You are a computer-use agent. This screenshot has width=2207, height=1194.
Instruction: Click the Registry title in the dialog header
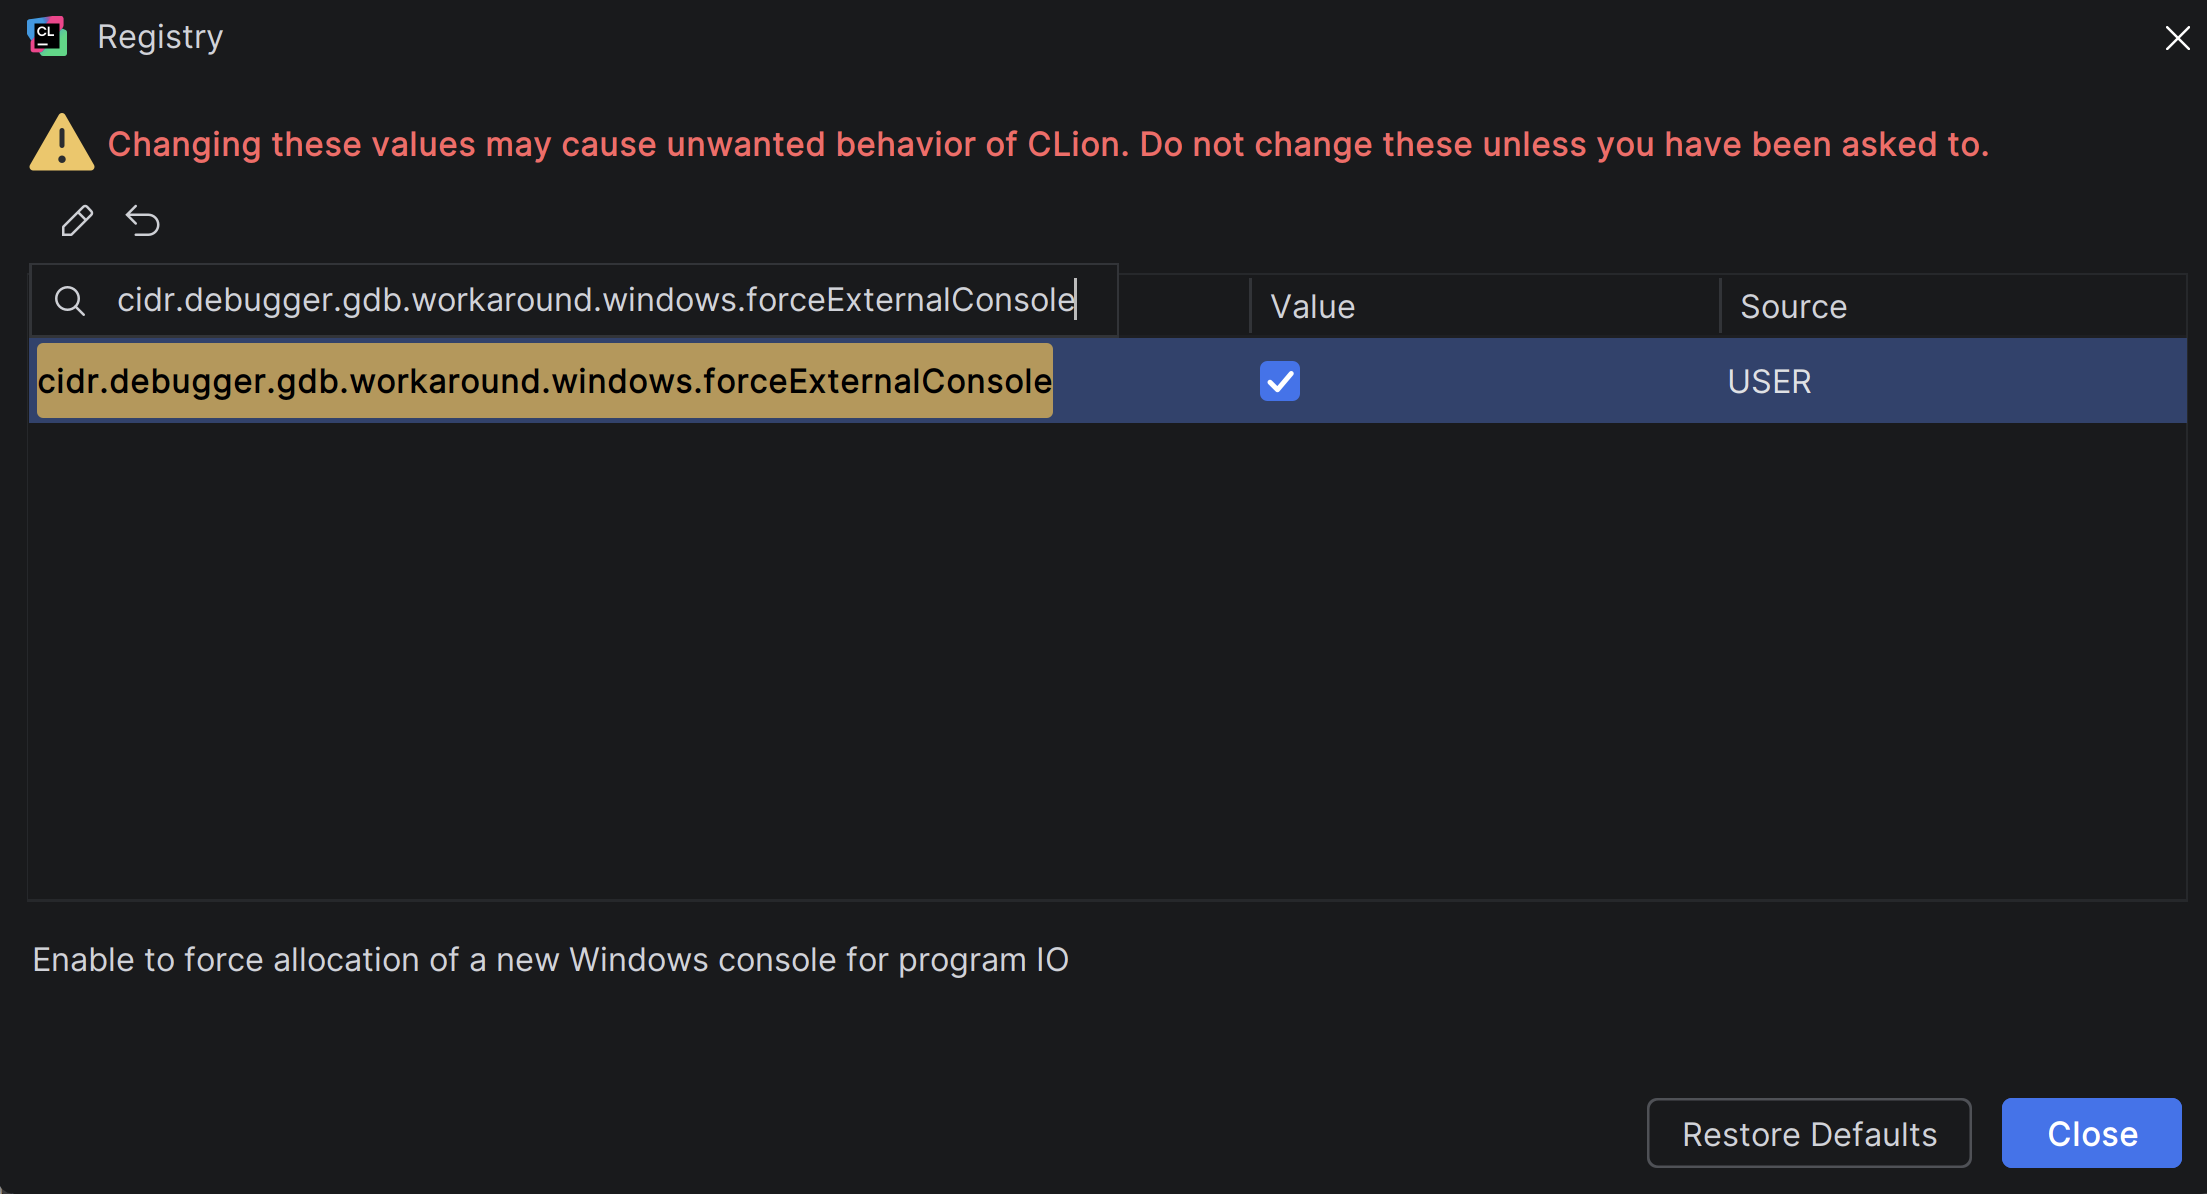159,36
